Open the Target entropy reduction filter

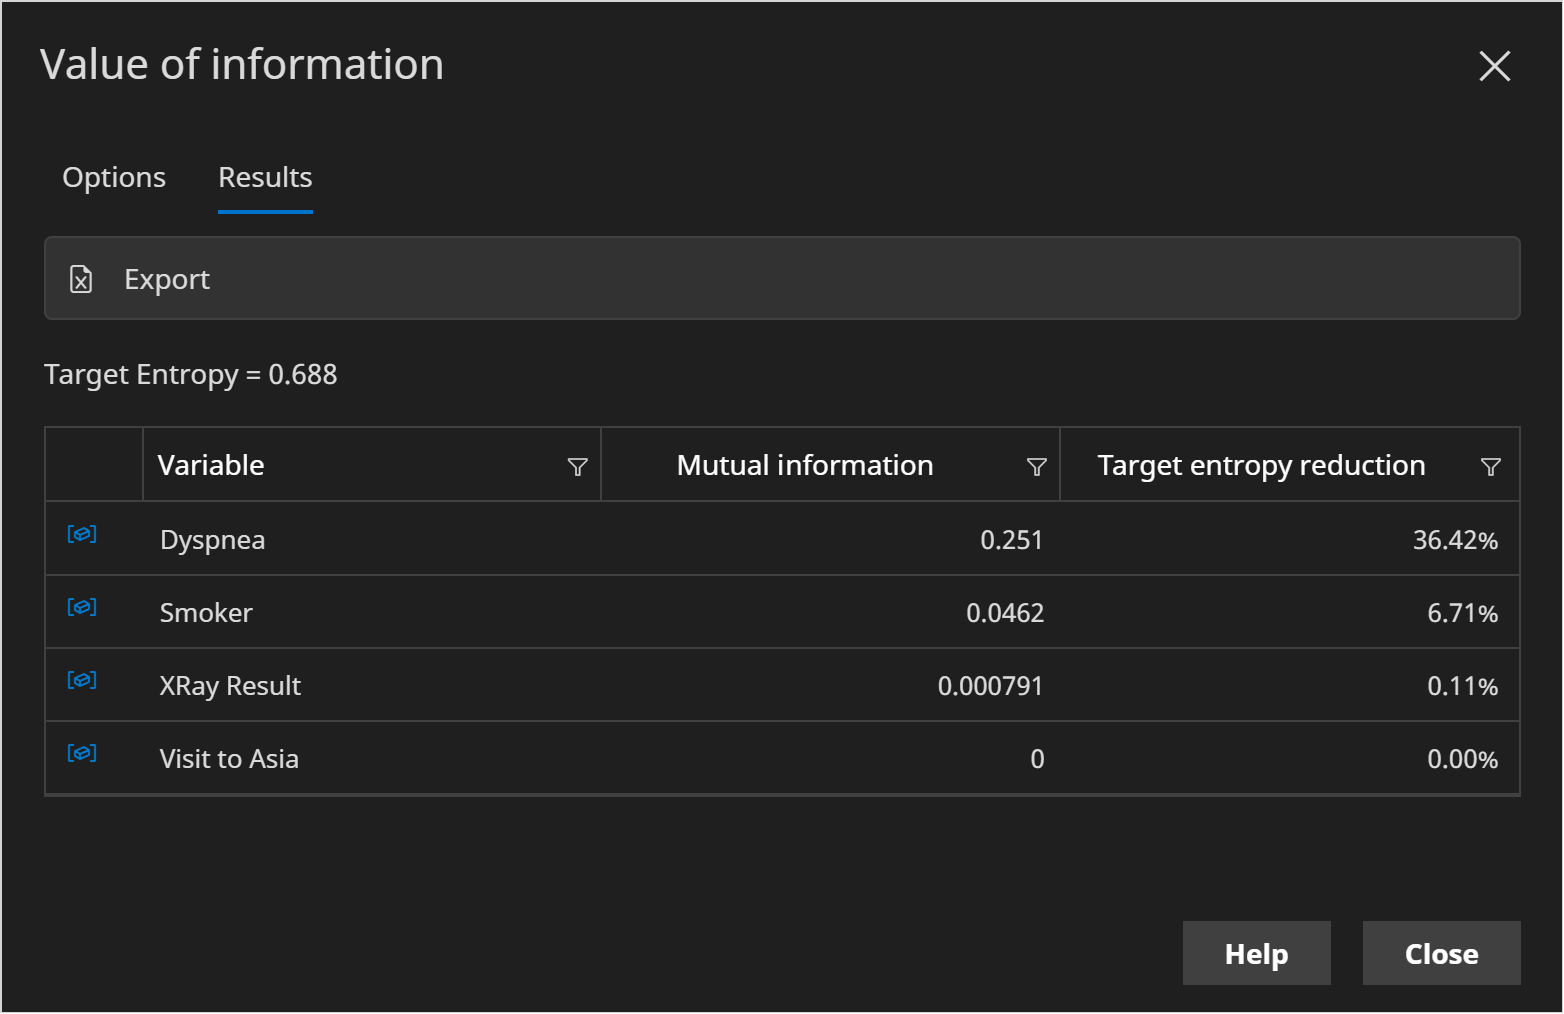click(x=1490, y=467)
